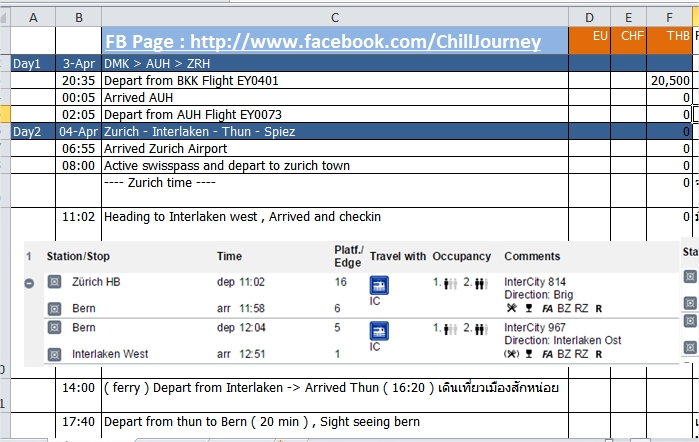The width and height of the screenshot is (699, 442).
Task: Click the Select All corner of the sheet
Action: pos(4,17)
